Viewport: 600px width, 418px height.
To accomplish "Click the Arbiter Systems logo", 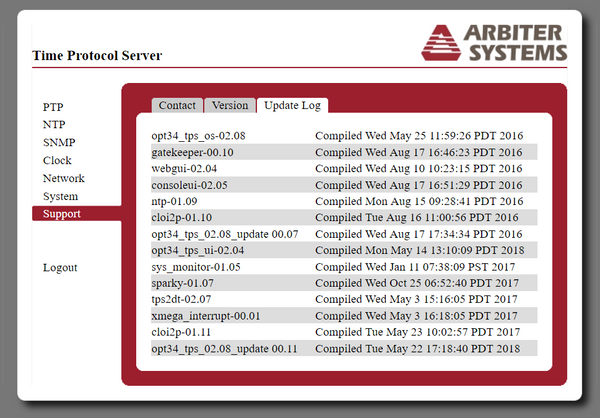I will 493,41.
